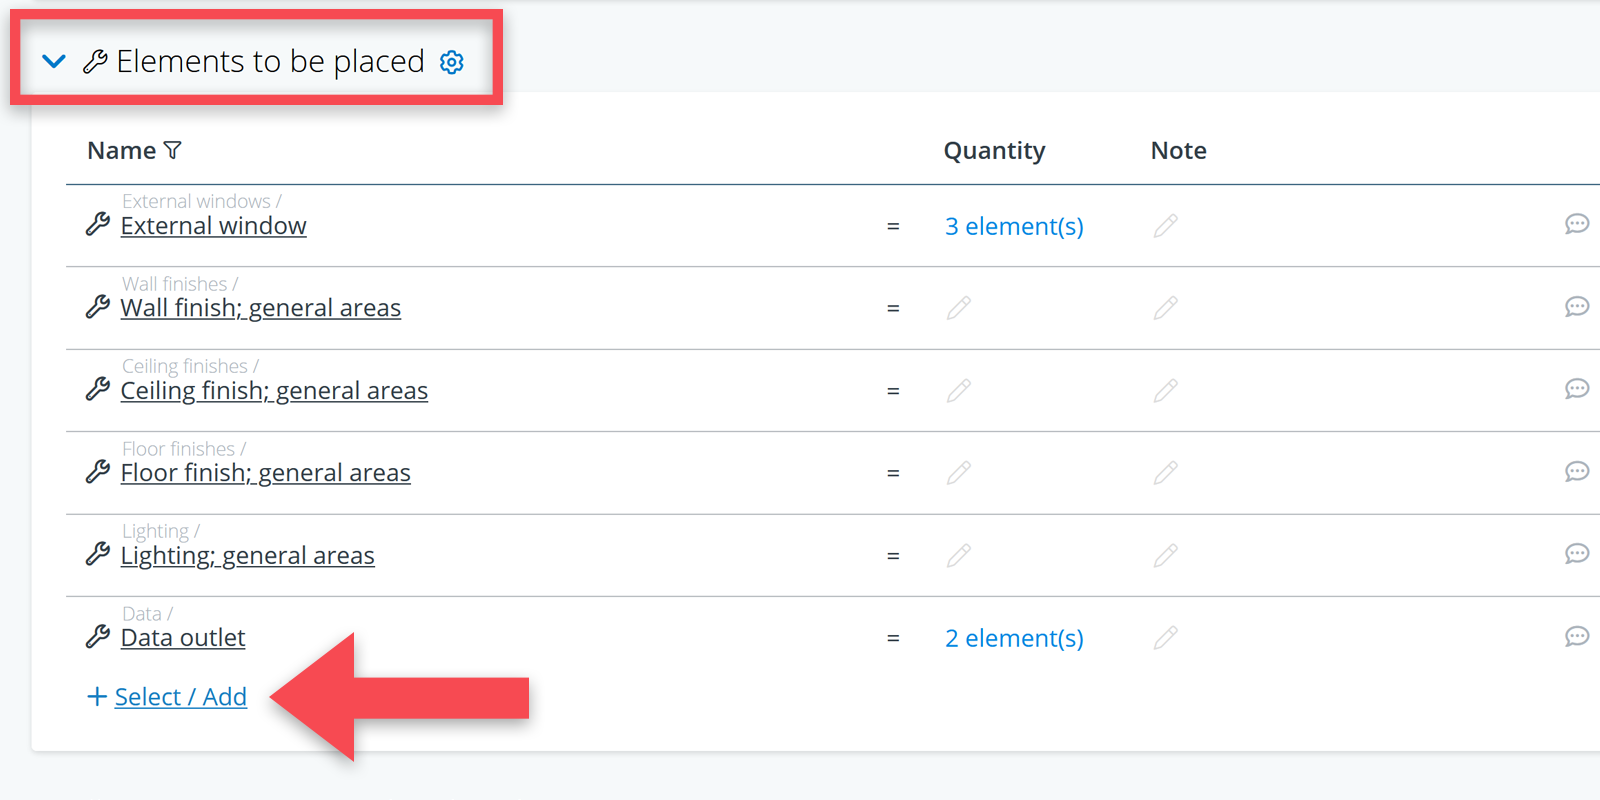
Task: Open the Data outlet element link
Action: coord(183,638)
